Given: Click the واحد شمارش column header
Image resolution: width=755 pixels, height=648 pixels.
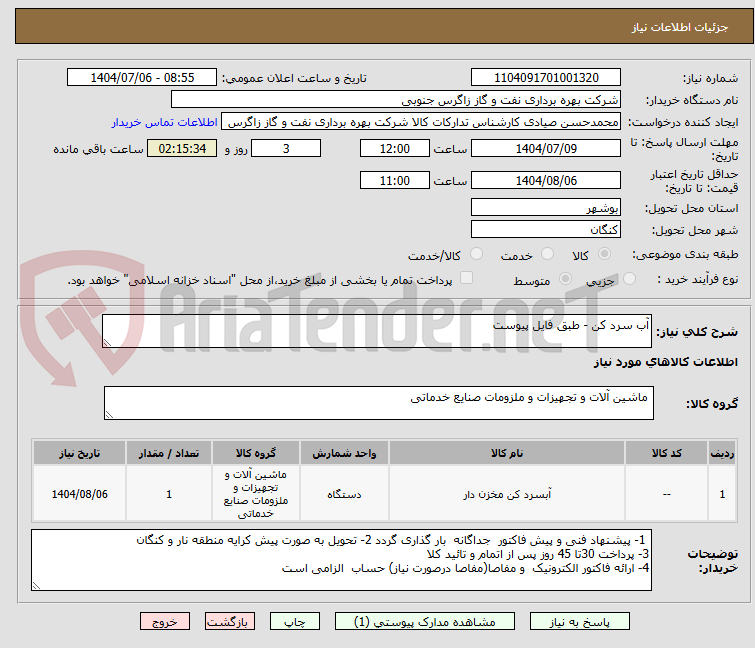Looking at the screenshot, I should click(x=344, y=453).
